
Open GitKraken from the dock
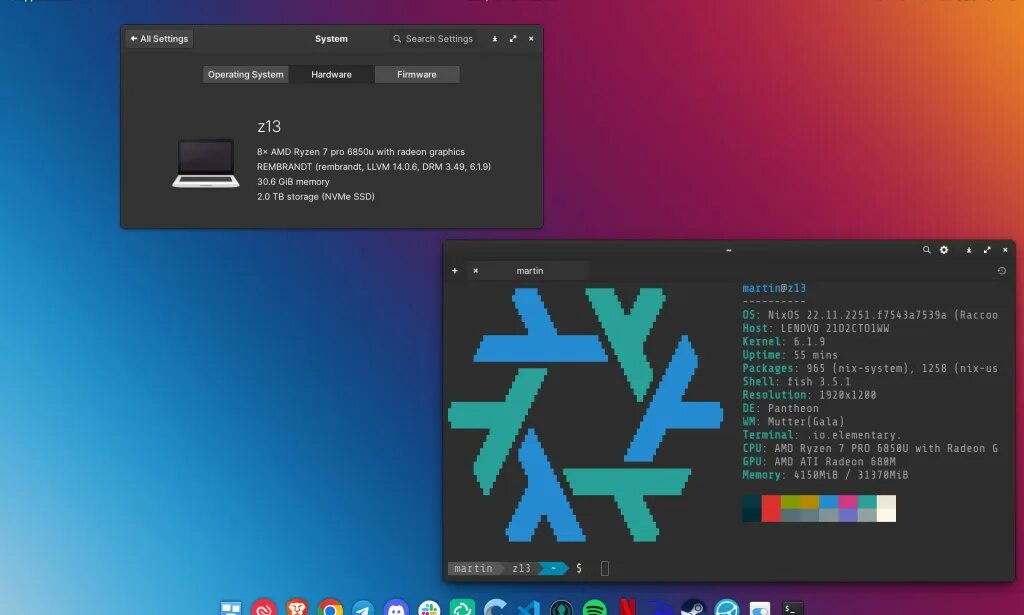561,608
